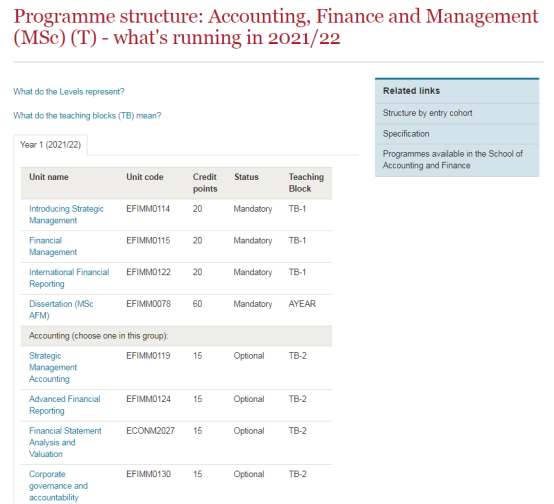Click the Unit name column header
Screen dimensions: 554x504
point(49,177)
